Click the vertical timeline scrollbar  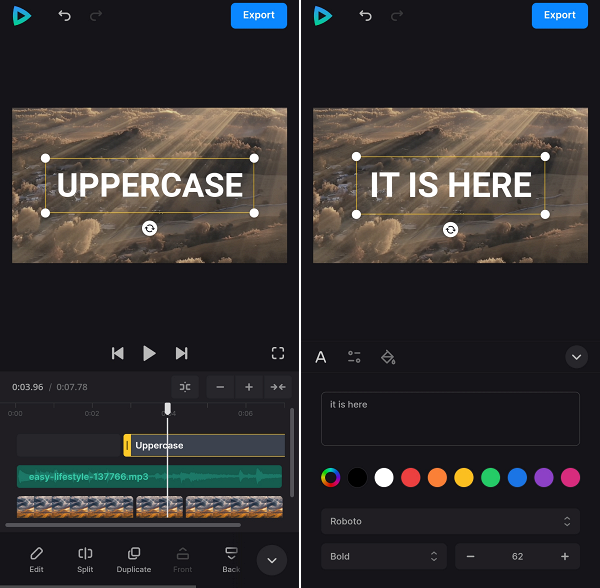tap(292, 453)
